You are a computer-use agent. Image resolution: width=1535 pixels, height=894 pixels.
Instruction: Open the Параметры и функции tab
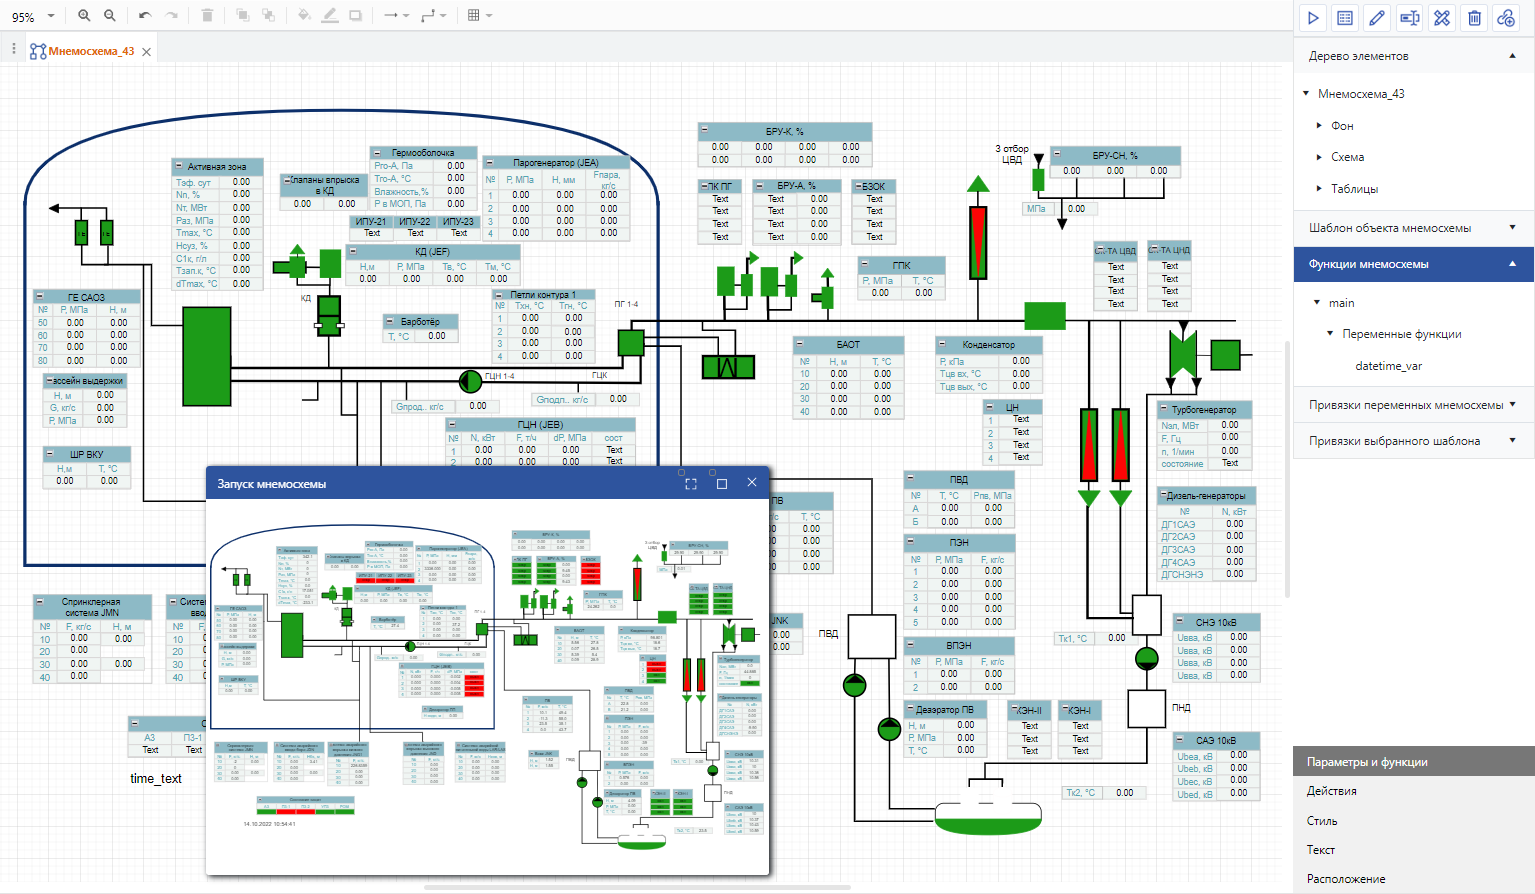click(1414, 762)
